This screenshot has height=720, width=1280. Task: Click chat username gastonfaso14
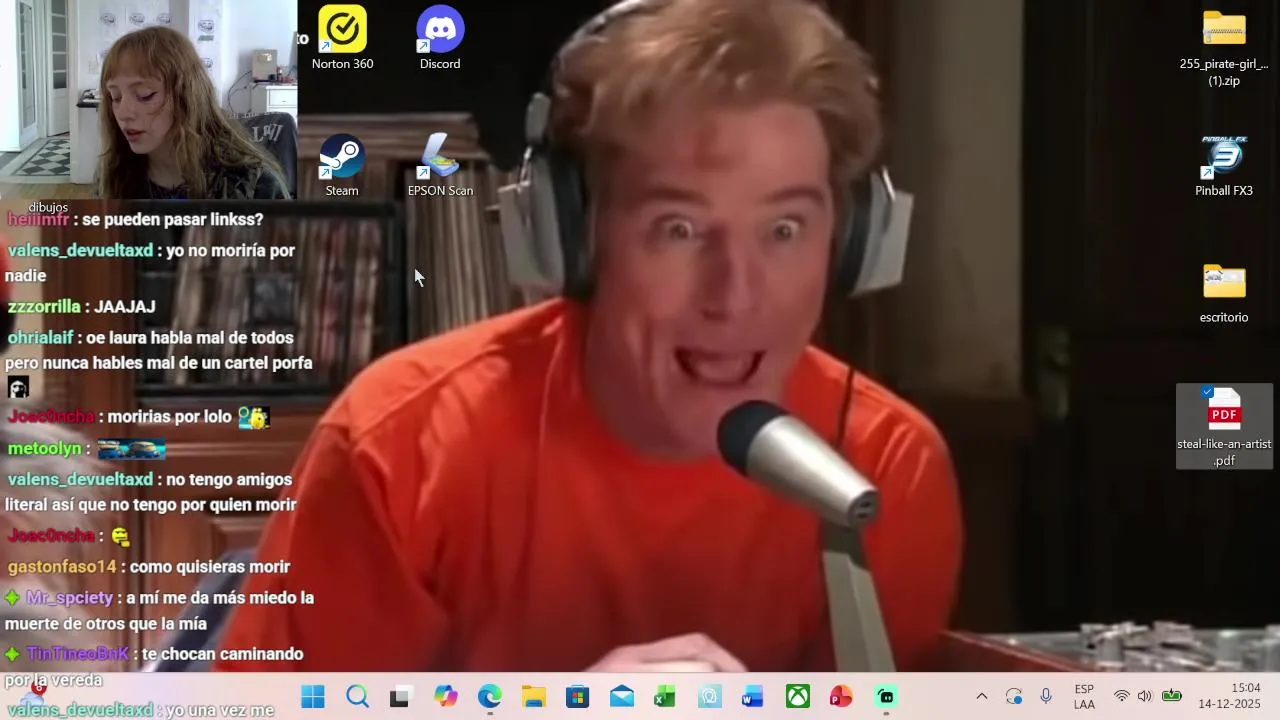pyautogui.click(x=62, y=566)
